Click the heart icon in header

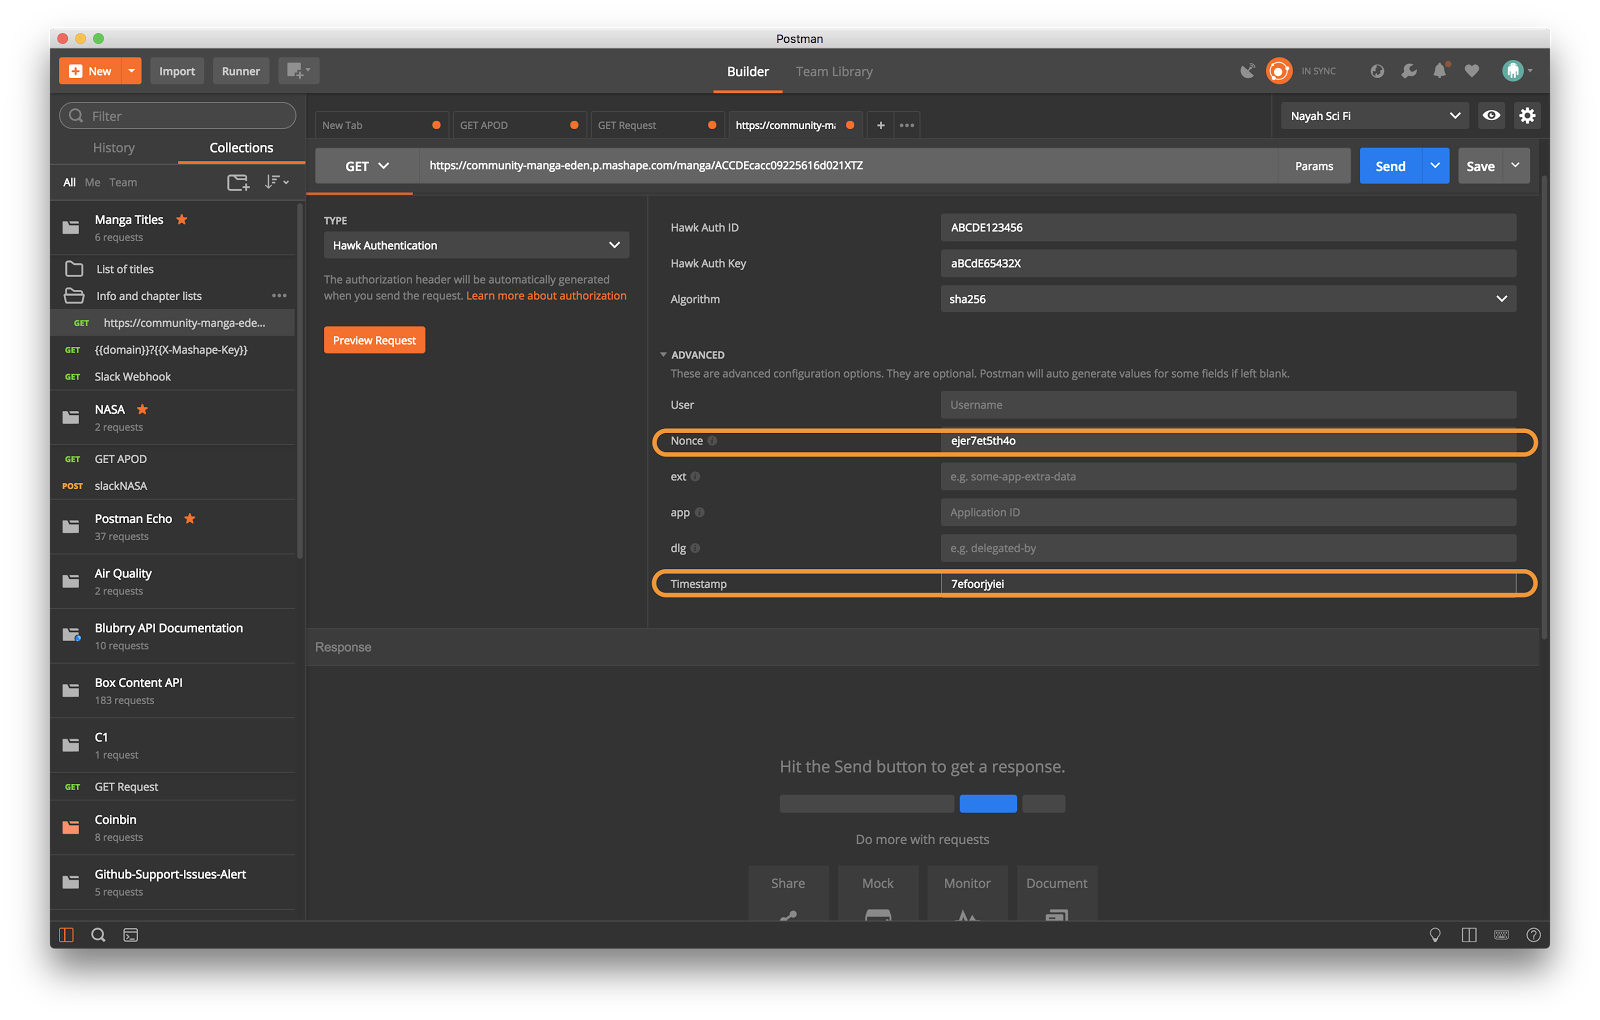pyautogui.click(x=1472, y=71)
